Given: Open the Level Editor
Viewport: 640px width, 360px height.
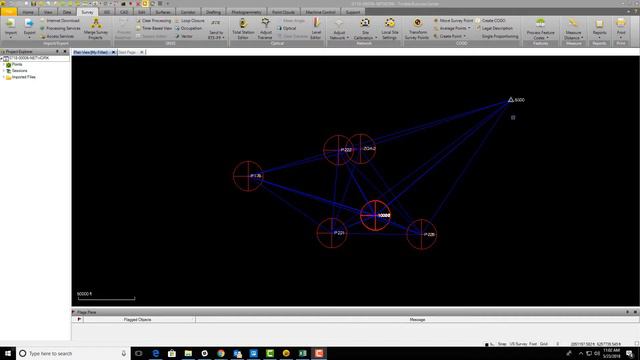Looking at the screenshot, I should 316,29.
